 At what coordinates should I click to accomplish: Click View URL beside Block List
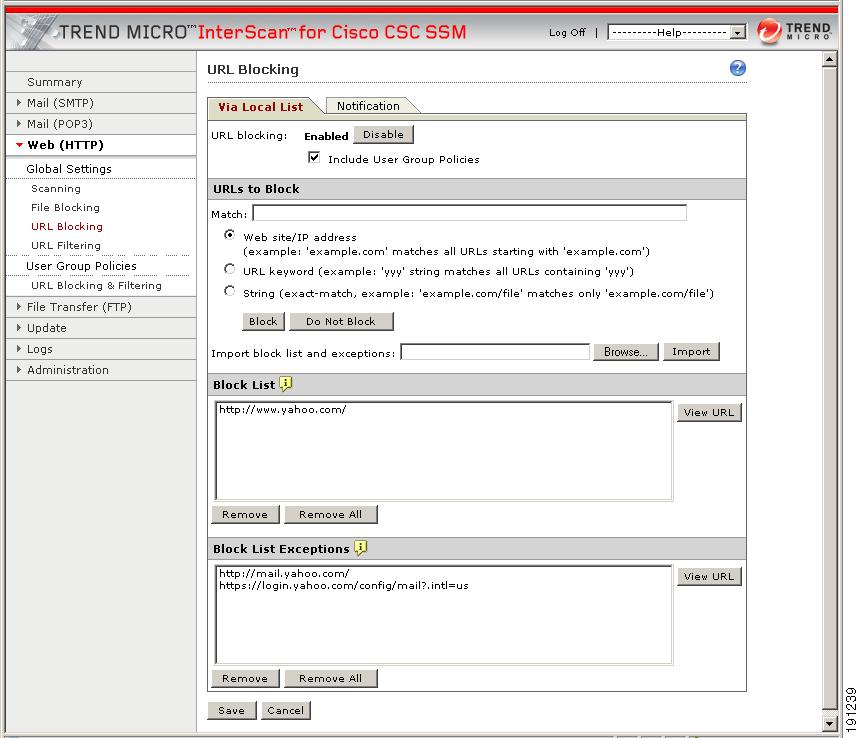coord(709,412)
